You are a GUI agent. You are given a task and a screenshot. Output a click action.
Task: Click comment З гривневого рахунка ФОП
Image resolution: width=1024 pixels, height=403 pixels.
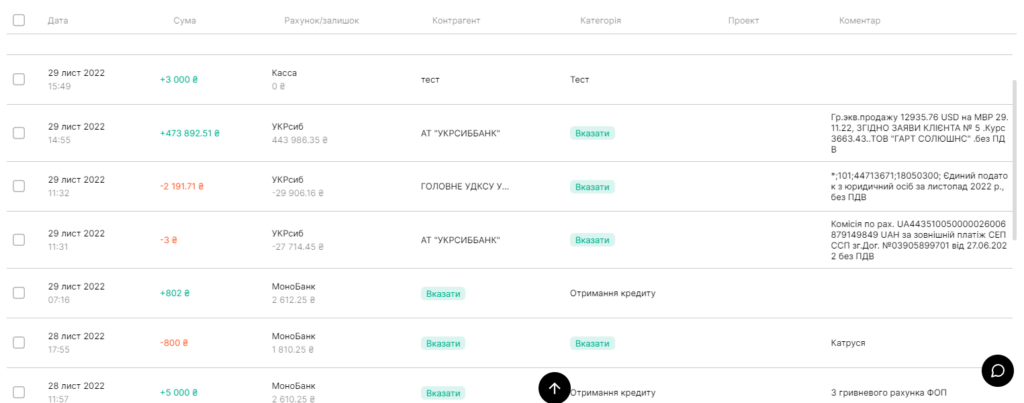tap(888, 393)
